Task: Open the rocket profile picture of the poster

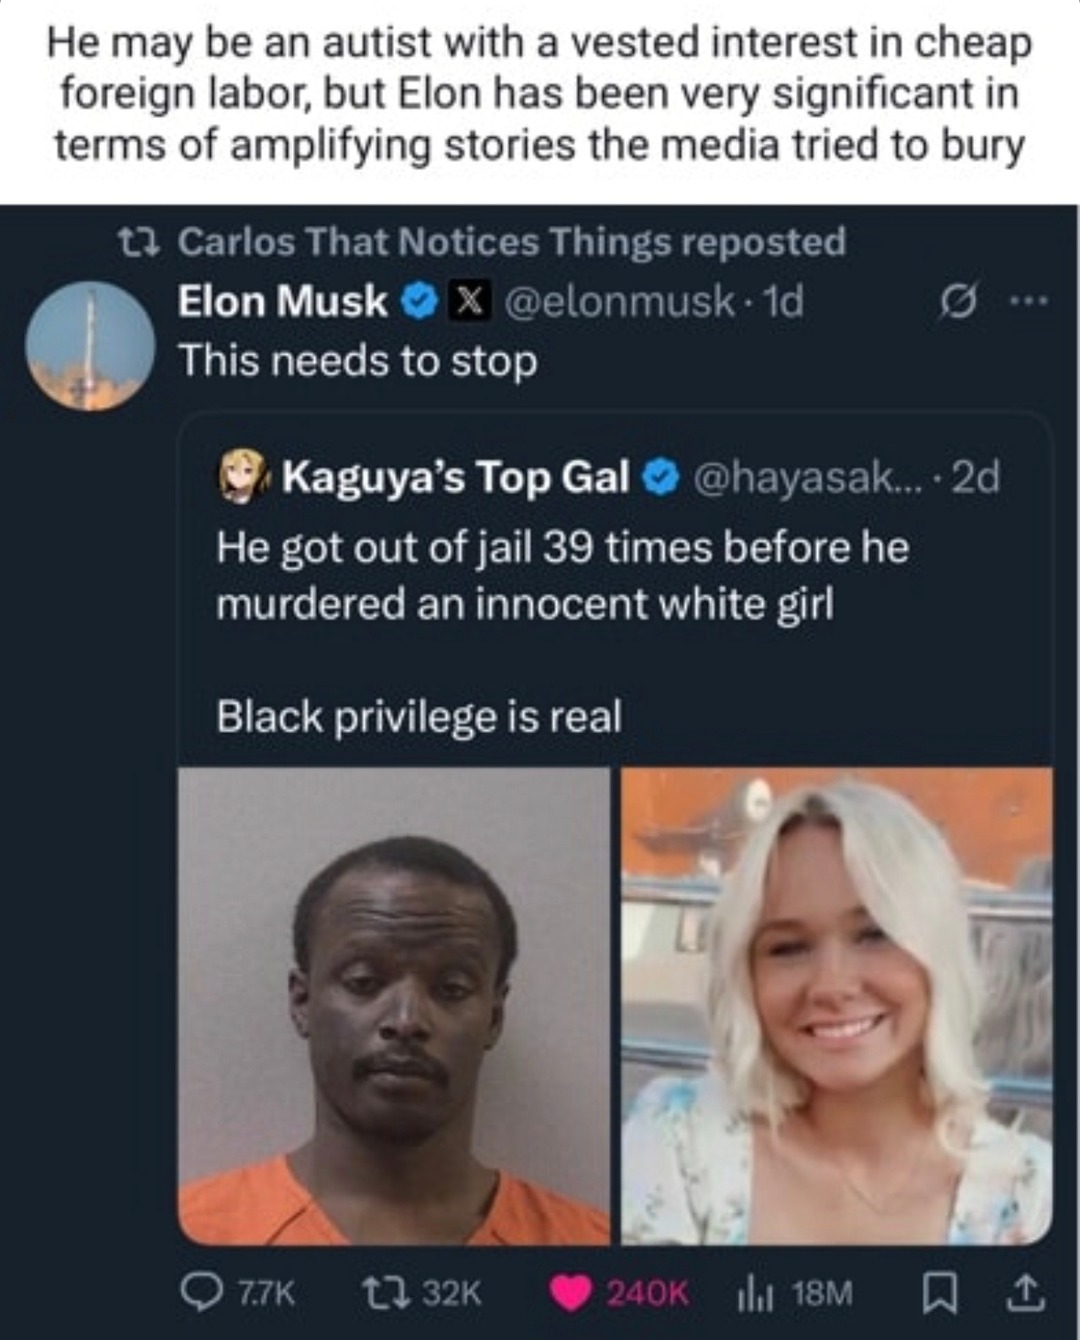Action: 89,346
